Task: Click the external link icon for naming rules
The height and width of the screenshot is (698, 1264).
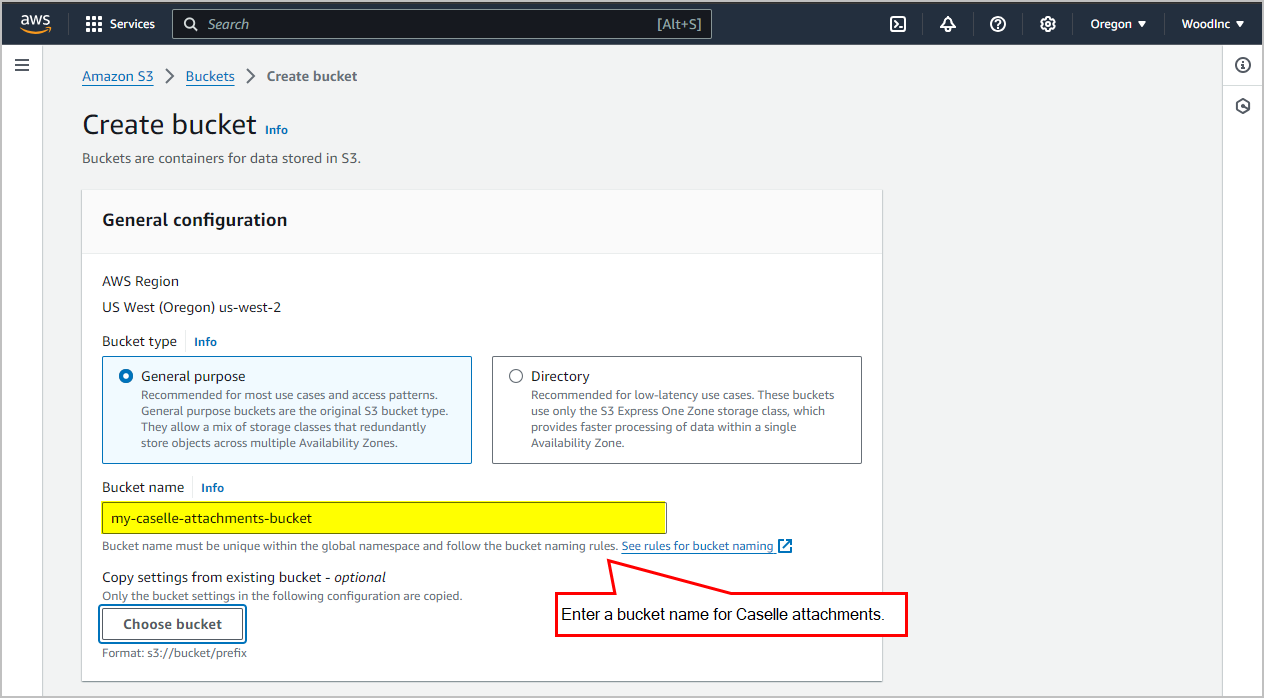Action: tap(785, 546)
